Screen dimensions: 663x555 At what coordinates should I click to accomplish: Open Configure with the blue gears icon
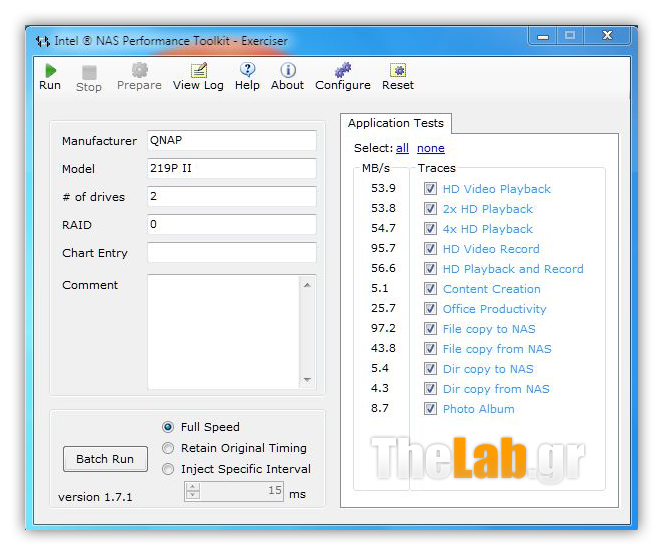[x=343, y=70]
